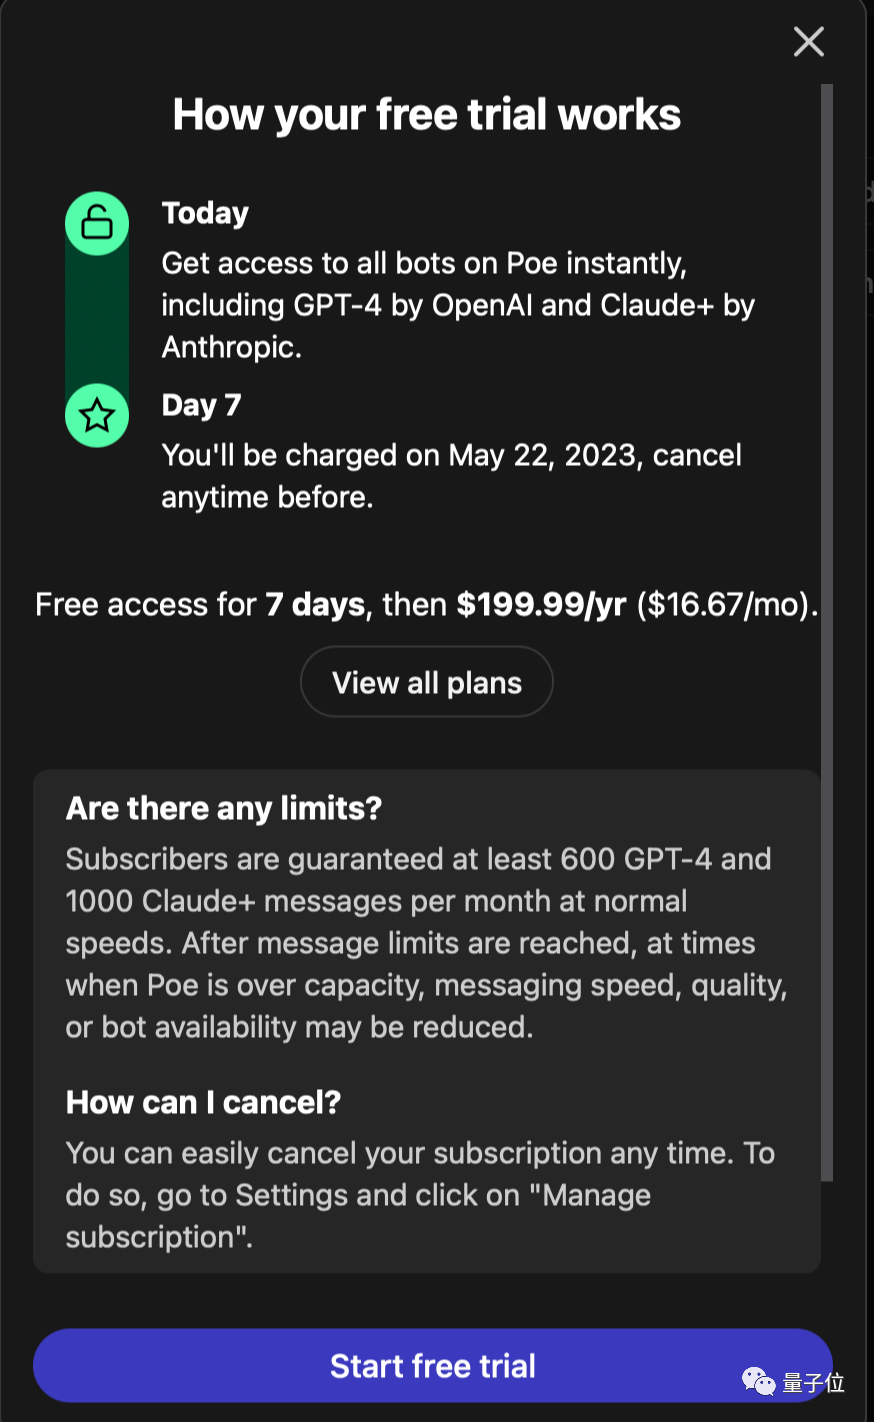Screen dimensions: 874x1422
Task: Click the Day 7 heading
Action: pyautogui.click(x=201, y=405)
